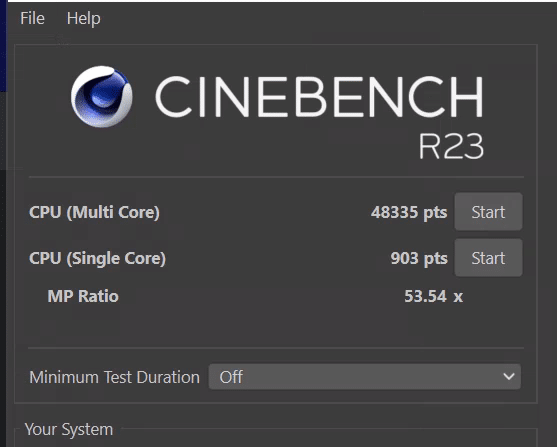Open the Minimum Test Duration dropdown

(365, 377)
